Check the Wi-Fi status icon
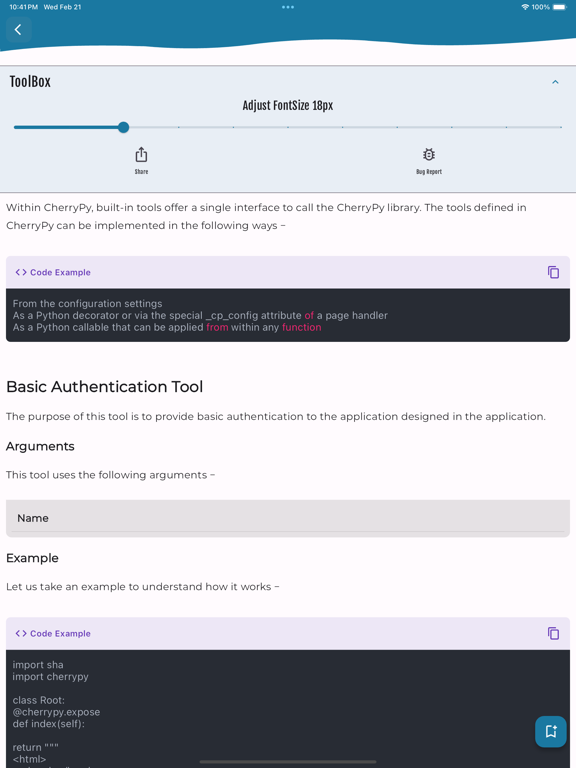The height and width of the screenshot is (768, 576). click(525, 7)
